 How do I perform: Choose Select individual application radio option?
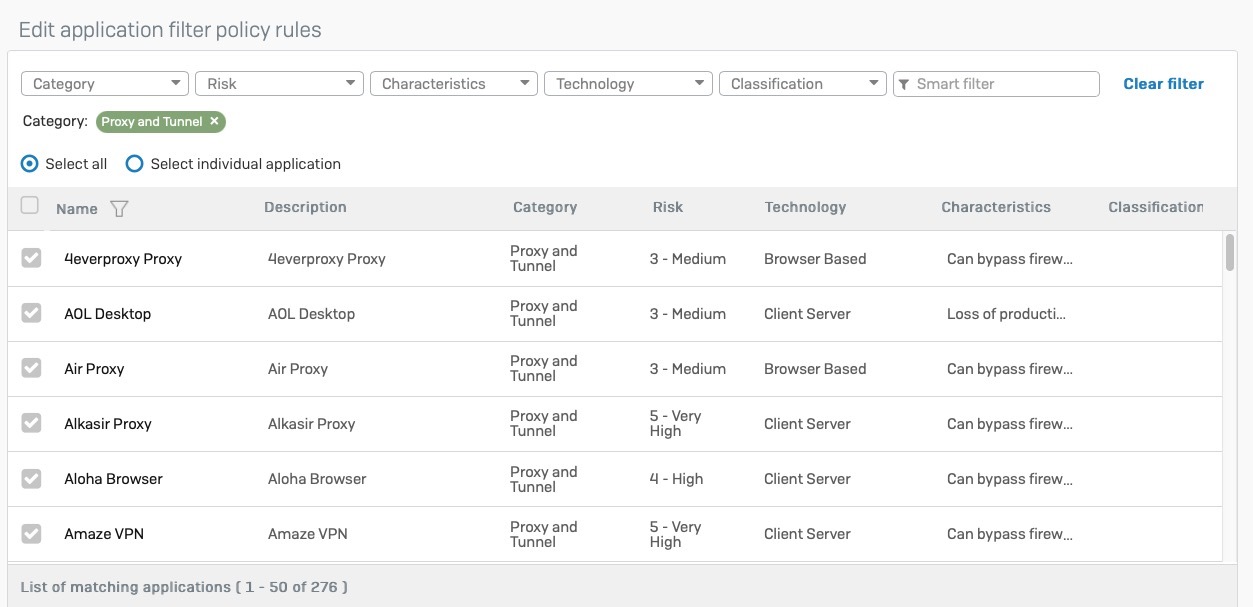(x=134, y=164)
